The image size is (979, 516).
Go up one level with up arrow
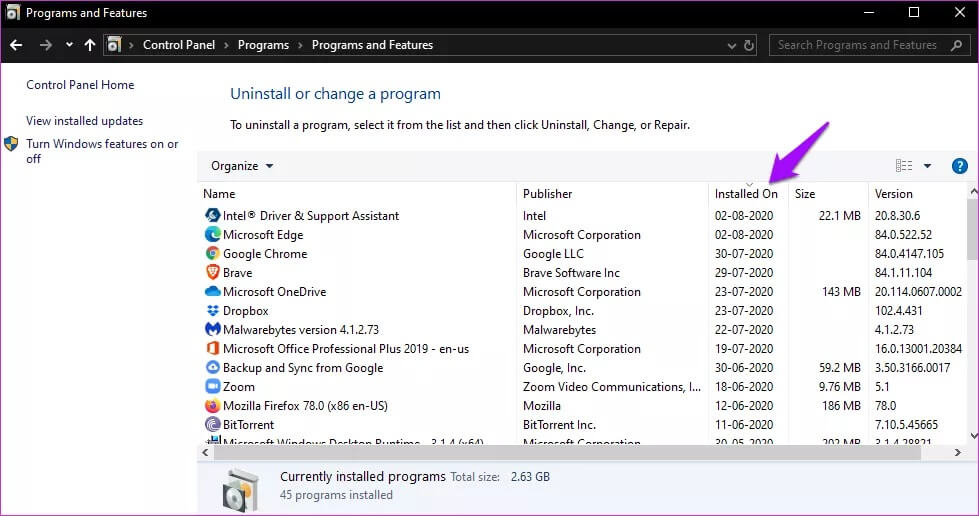point(90,45)
